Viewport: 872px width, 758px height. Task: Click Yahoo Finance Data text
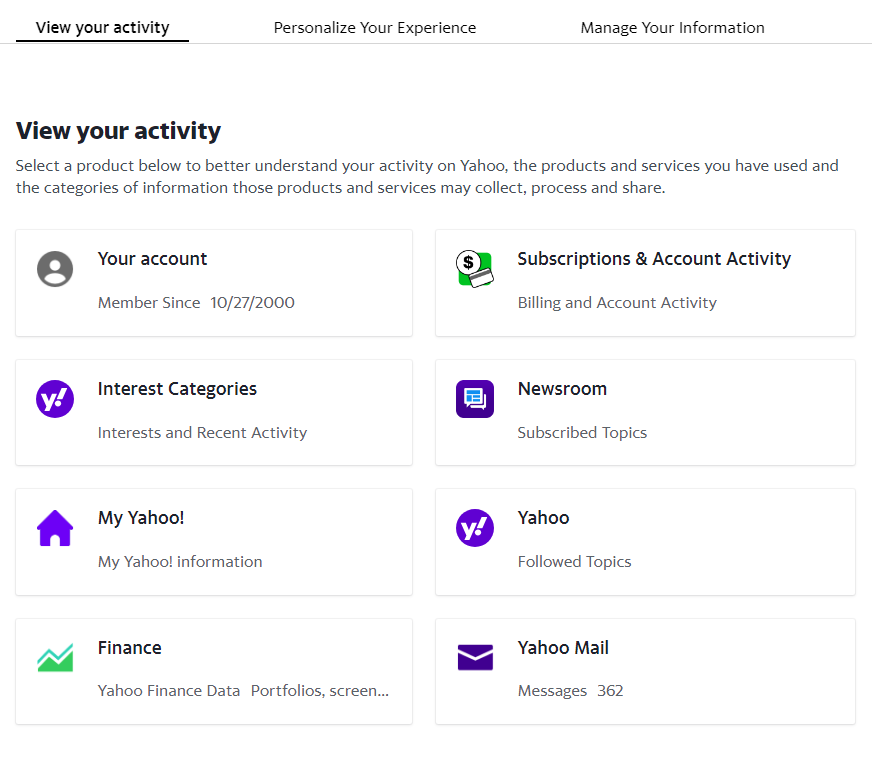pyautogui.click(x=169, y=691)
